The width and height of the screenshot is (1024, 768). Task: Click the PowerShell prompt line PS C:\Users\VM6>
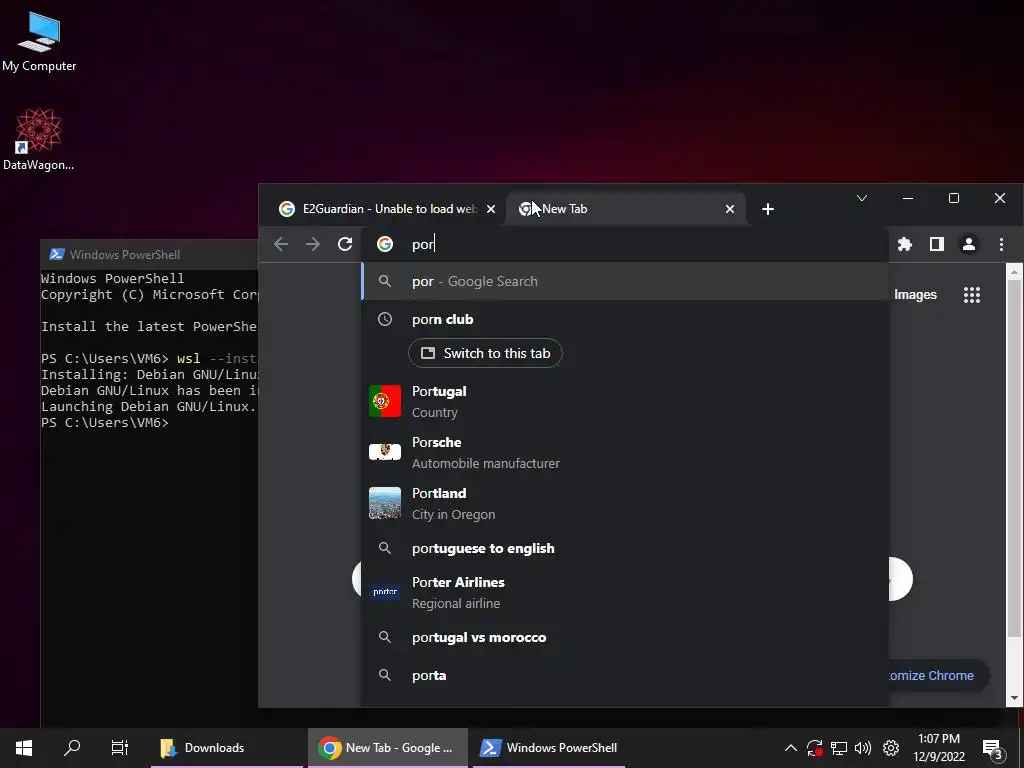click(105, 423)
